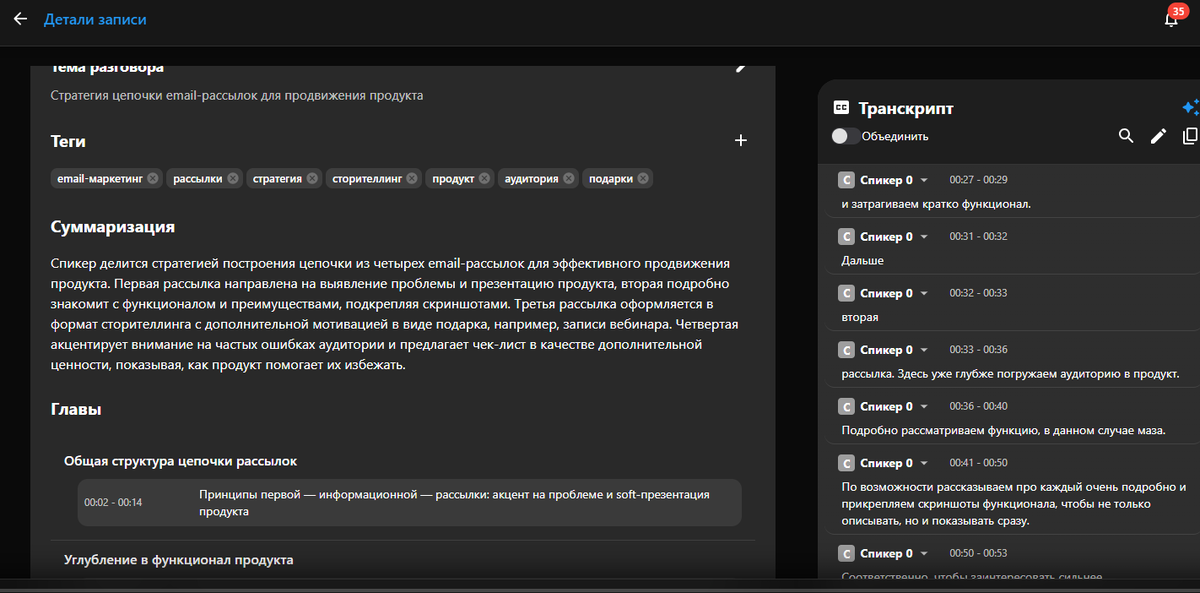This screenshot has height=593, width=1200.
Task: Remove the рассылки tag
Action: tap(232, 178)
